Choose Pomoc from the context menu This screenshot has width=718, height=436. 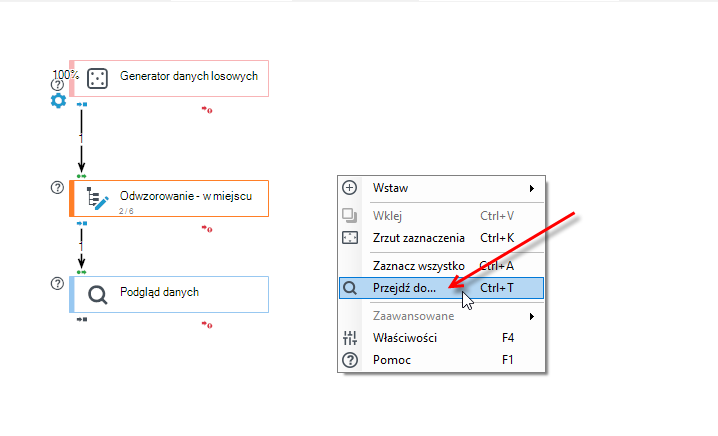(441, 360)
